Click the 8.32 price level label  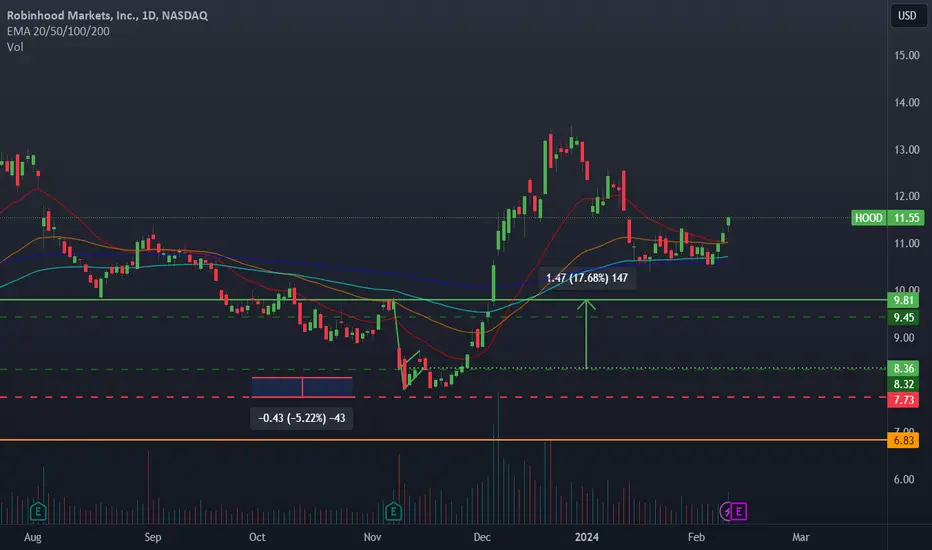903,384
